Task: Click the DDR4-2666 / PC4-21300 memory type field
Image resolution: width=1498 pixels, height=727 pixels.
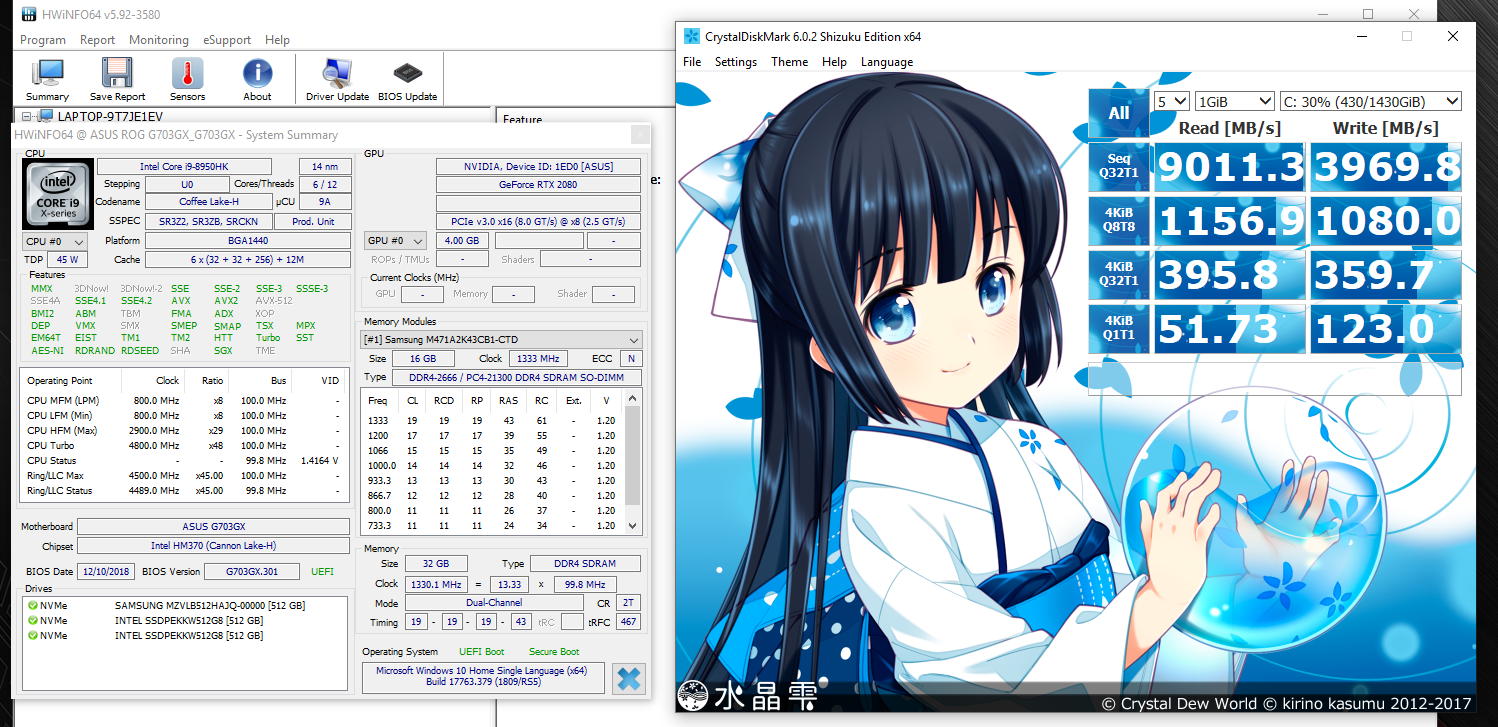Action: pyautogui.click(x=517, y=377)
